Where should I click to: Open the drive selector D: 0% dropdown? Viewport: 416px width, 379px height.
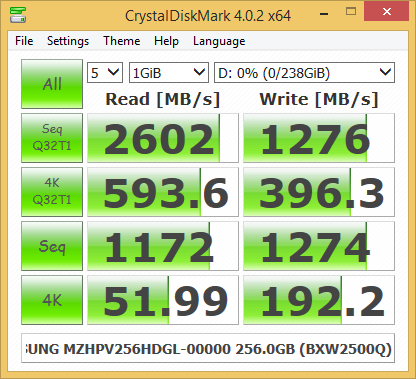point(304,72)
